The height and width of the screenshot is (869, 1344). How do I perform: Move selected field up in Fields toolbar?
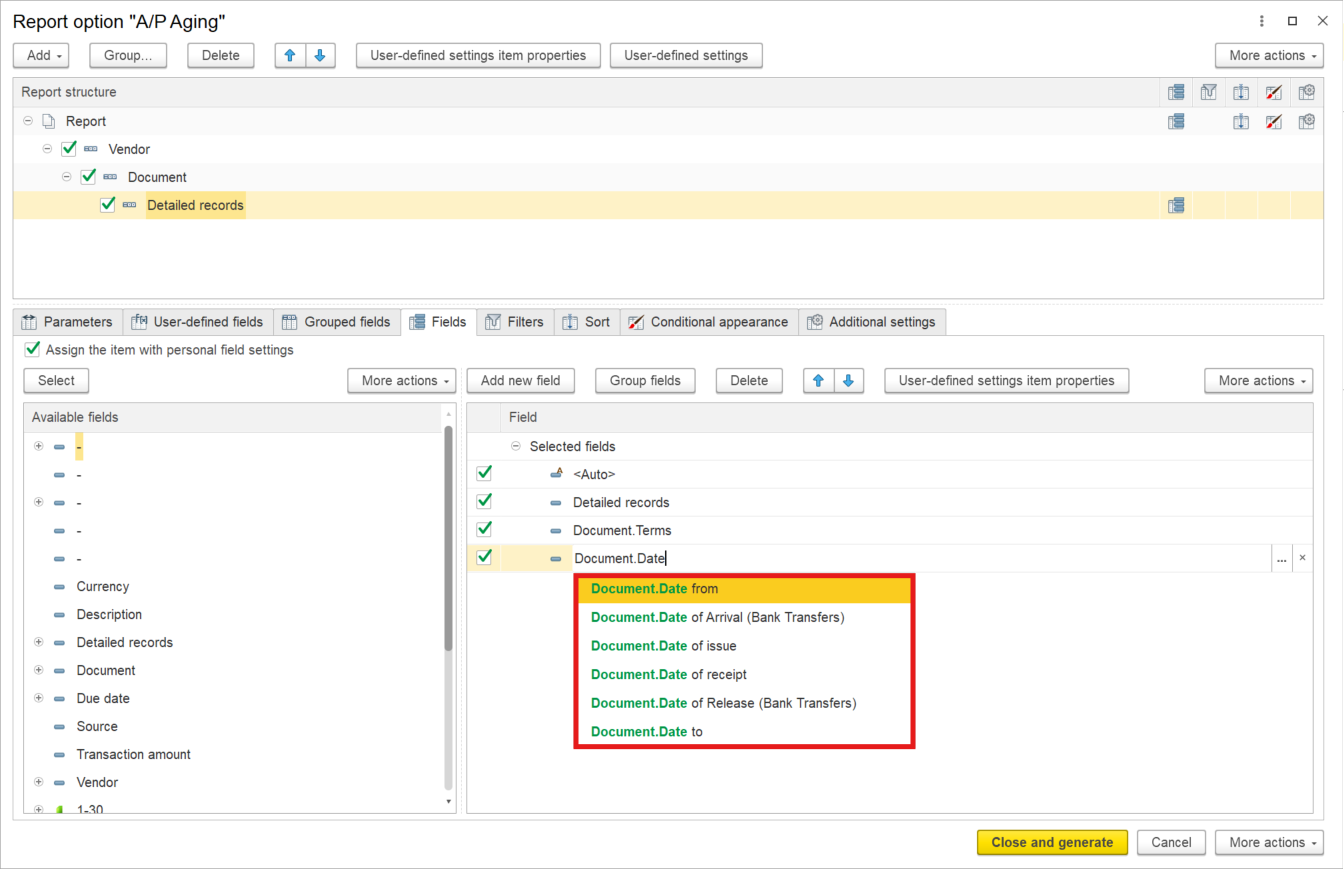pyautogui.click(x=819, y=381)
